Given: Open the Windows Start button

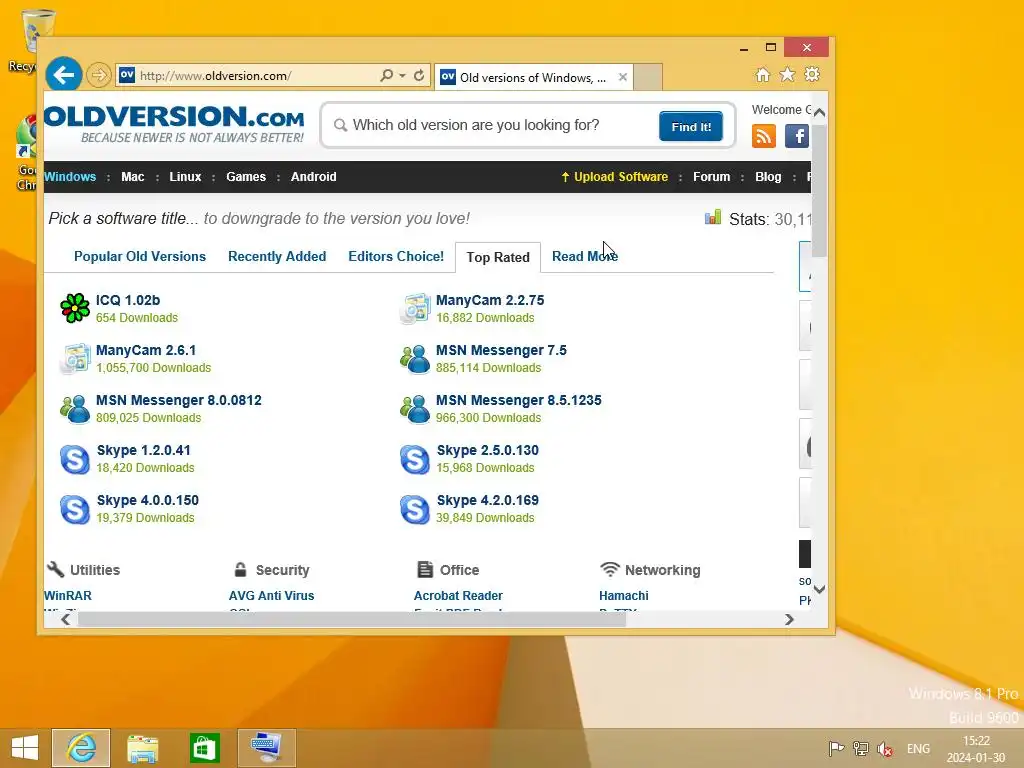Looking at the screenshot, I should (25, 748).
